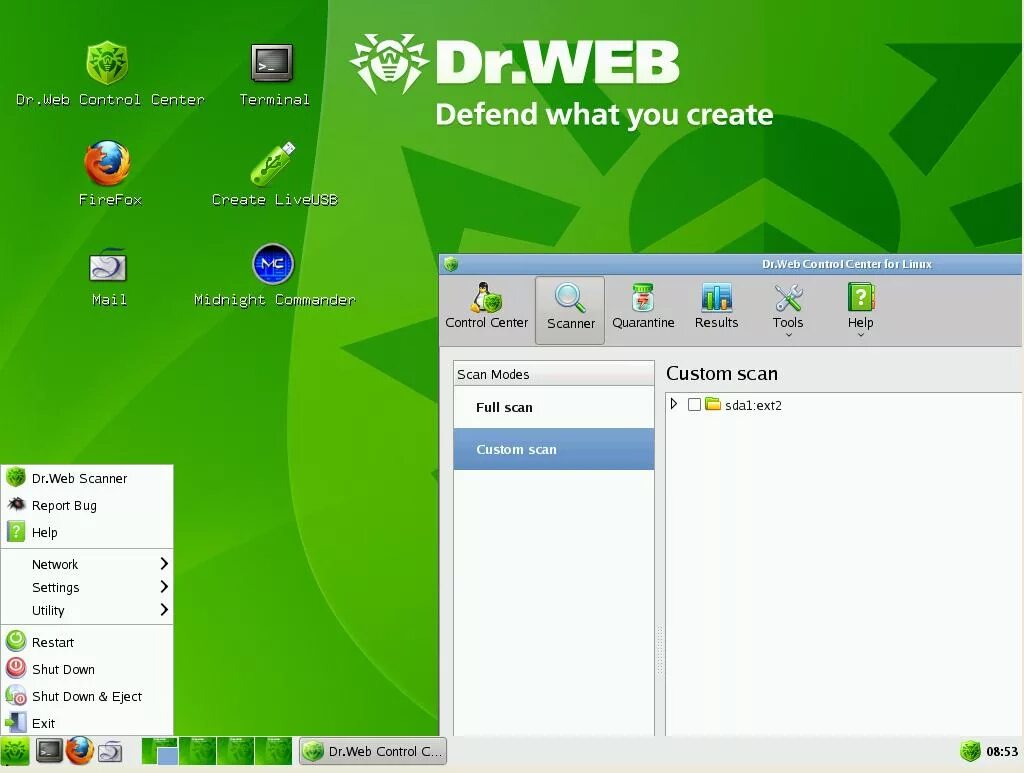This screenshot has width=1024, height=773.
Task: Click the Dr.Web window title bar icon
Action: (x=451, y=264)
